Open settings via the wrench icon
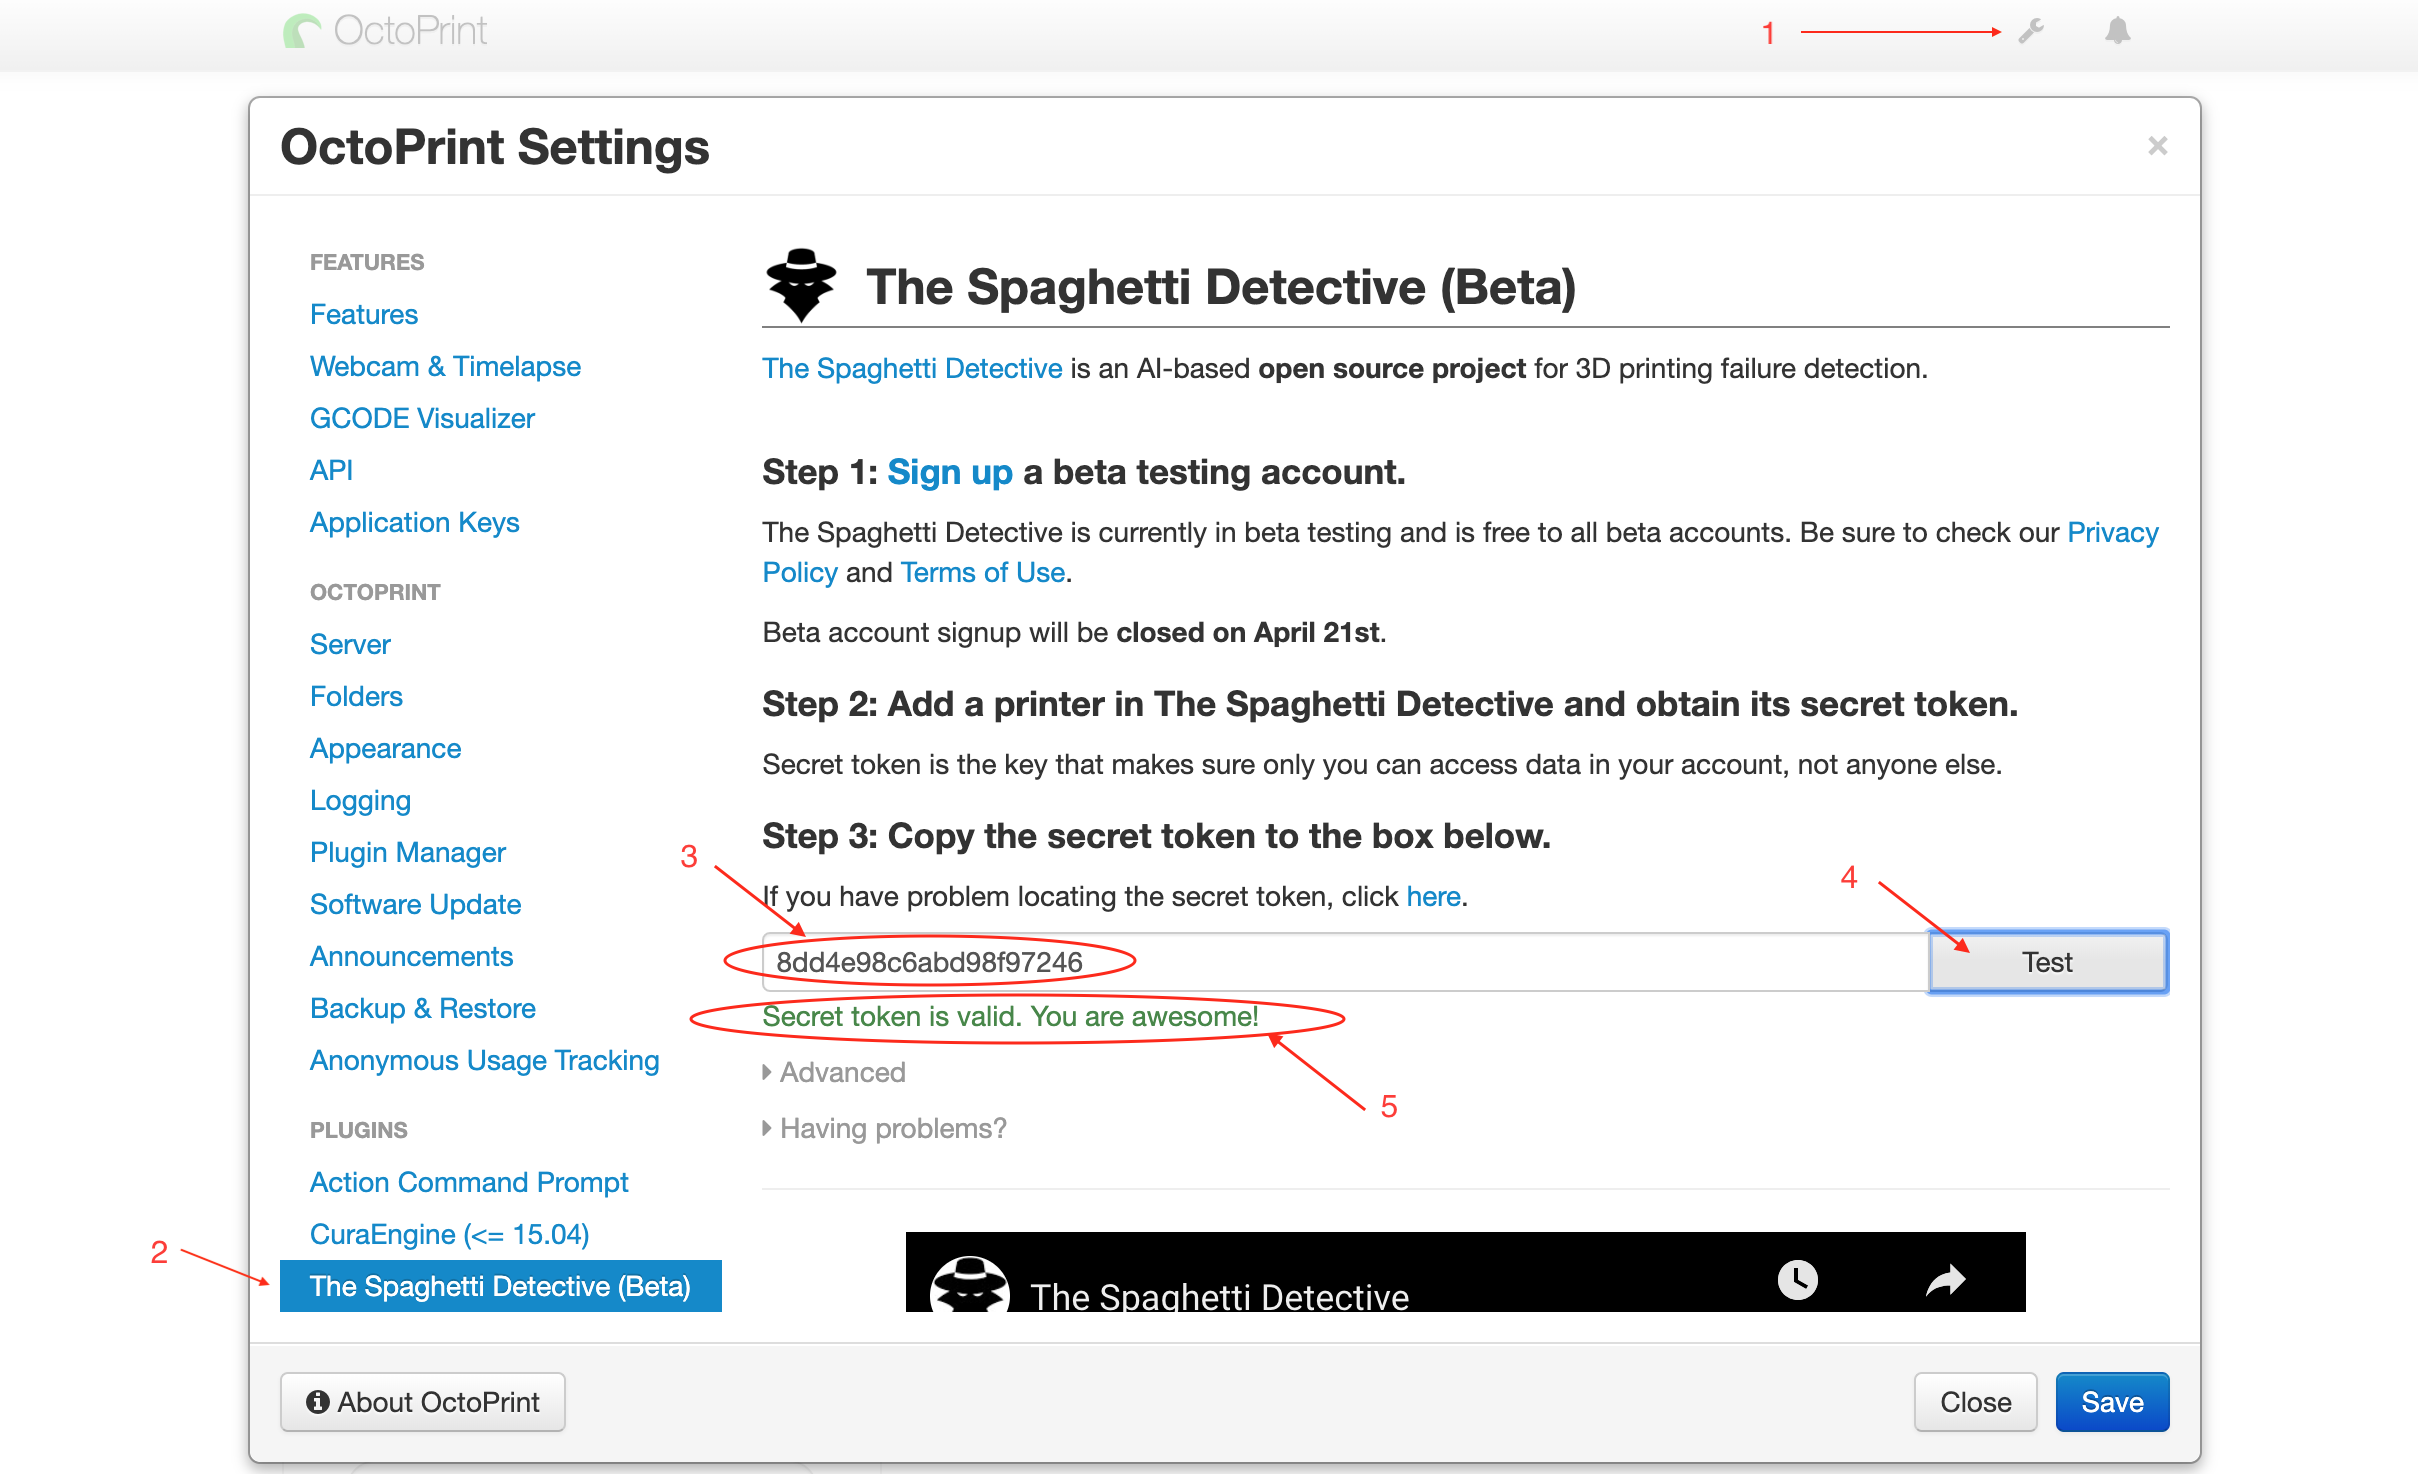The width and height of the screenshot is (2418, 1474). coord(2031,31)
